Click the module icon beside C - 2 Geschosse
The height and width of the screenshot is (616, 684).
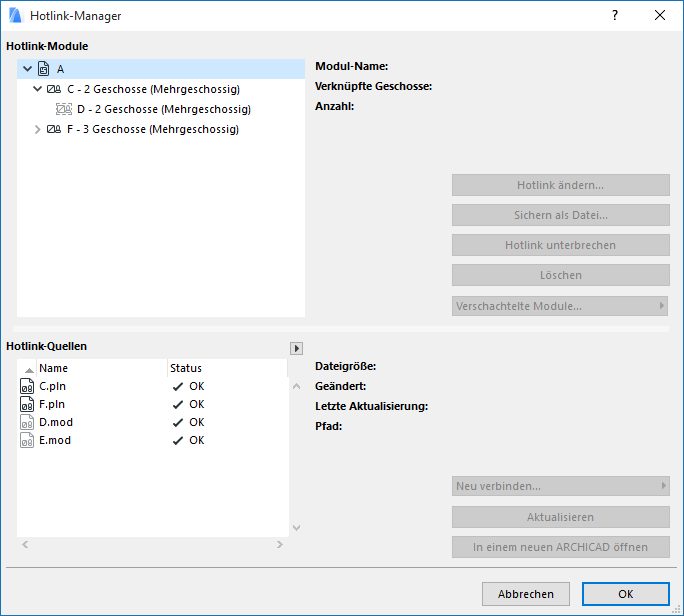coord(54,89)
